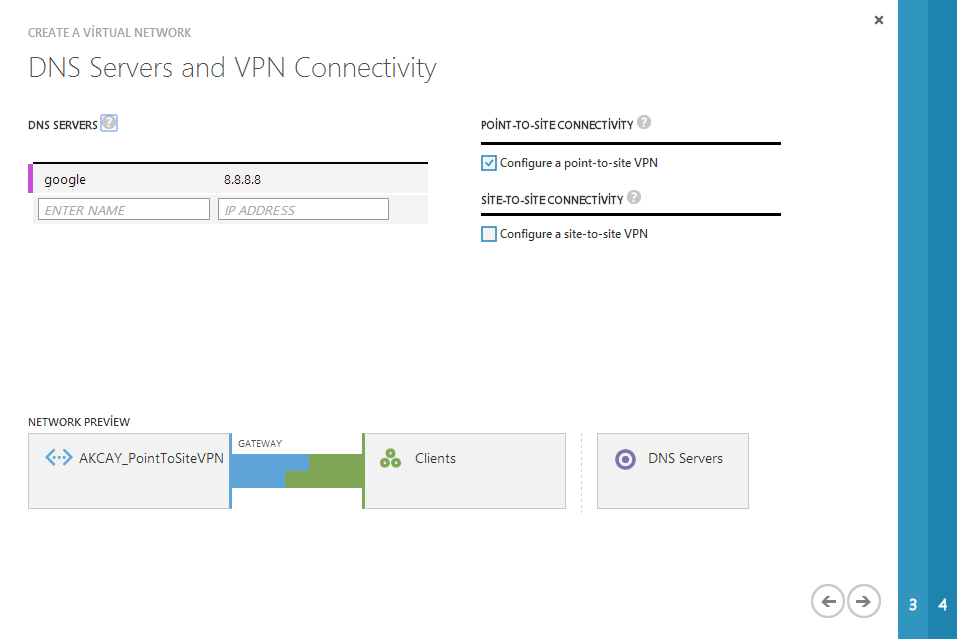Screen dimensions: 957x639
Task: Click the Clients preview tile
Action: click(464, 471)
